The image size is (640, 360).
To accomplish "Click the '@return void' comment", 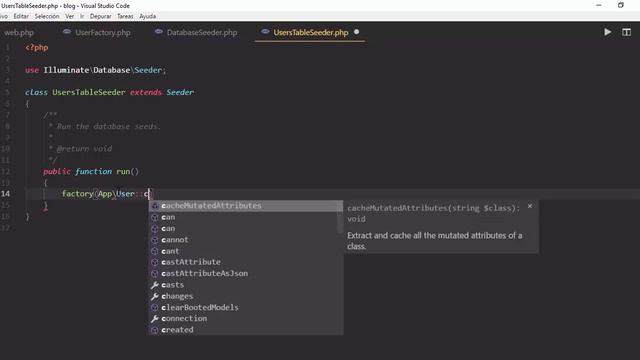I will [84, 149].
